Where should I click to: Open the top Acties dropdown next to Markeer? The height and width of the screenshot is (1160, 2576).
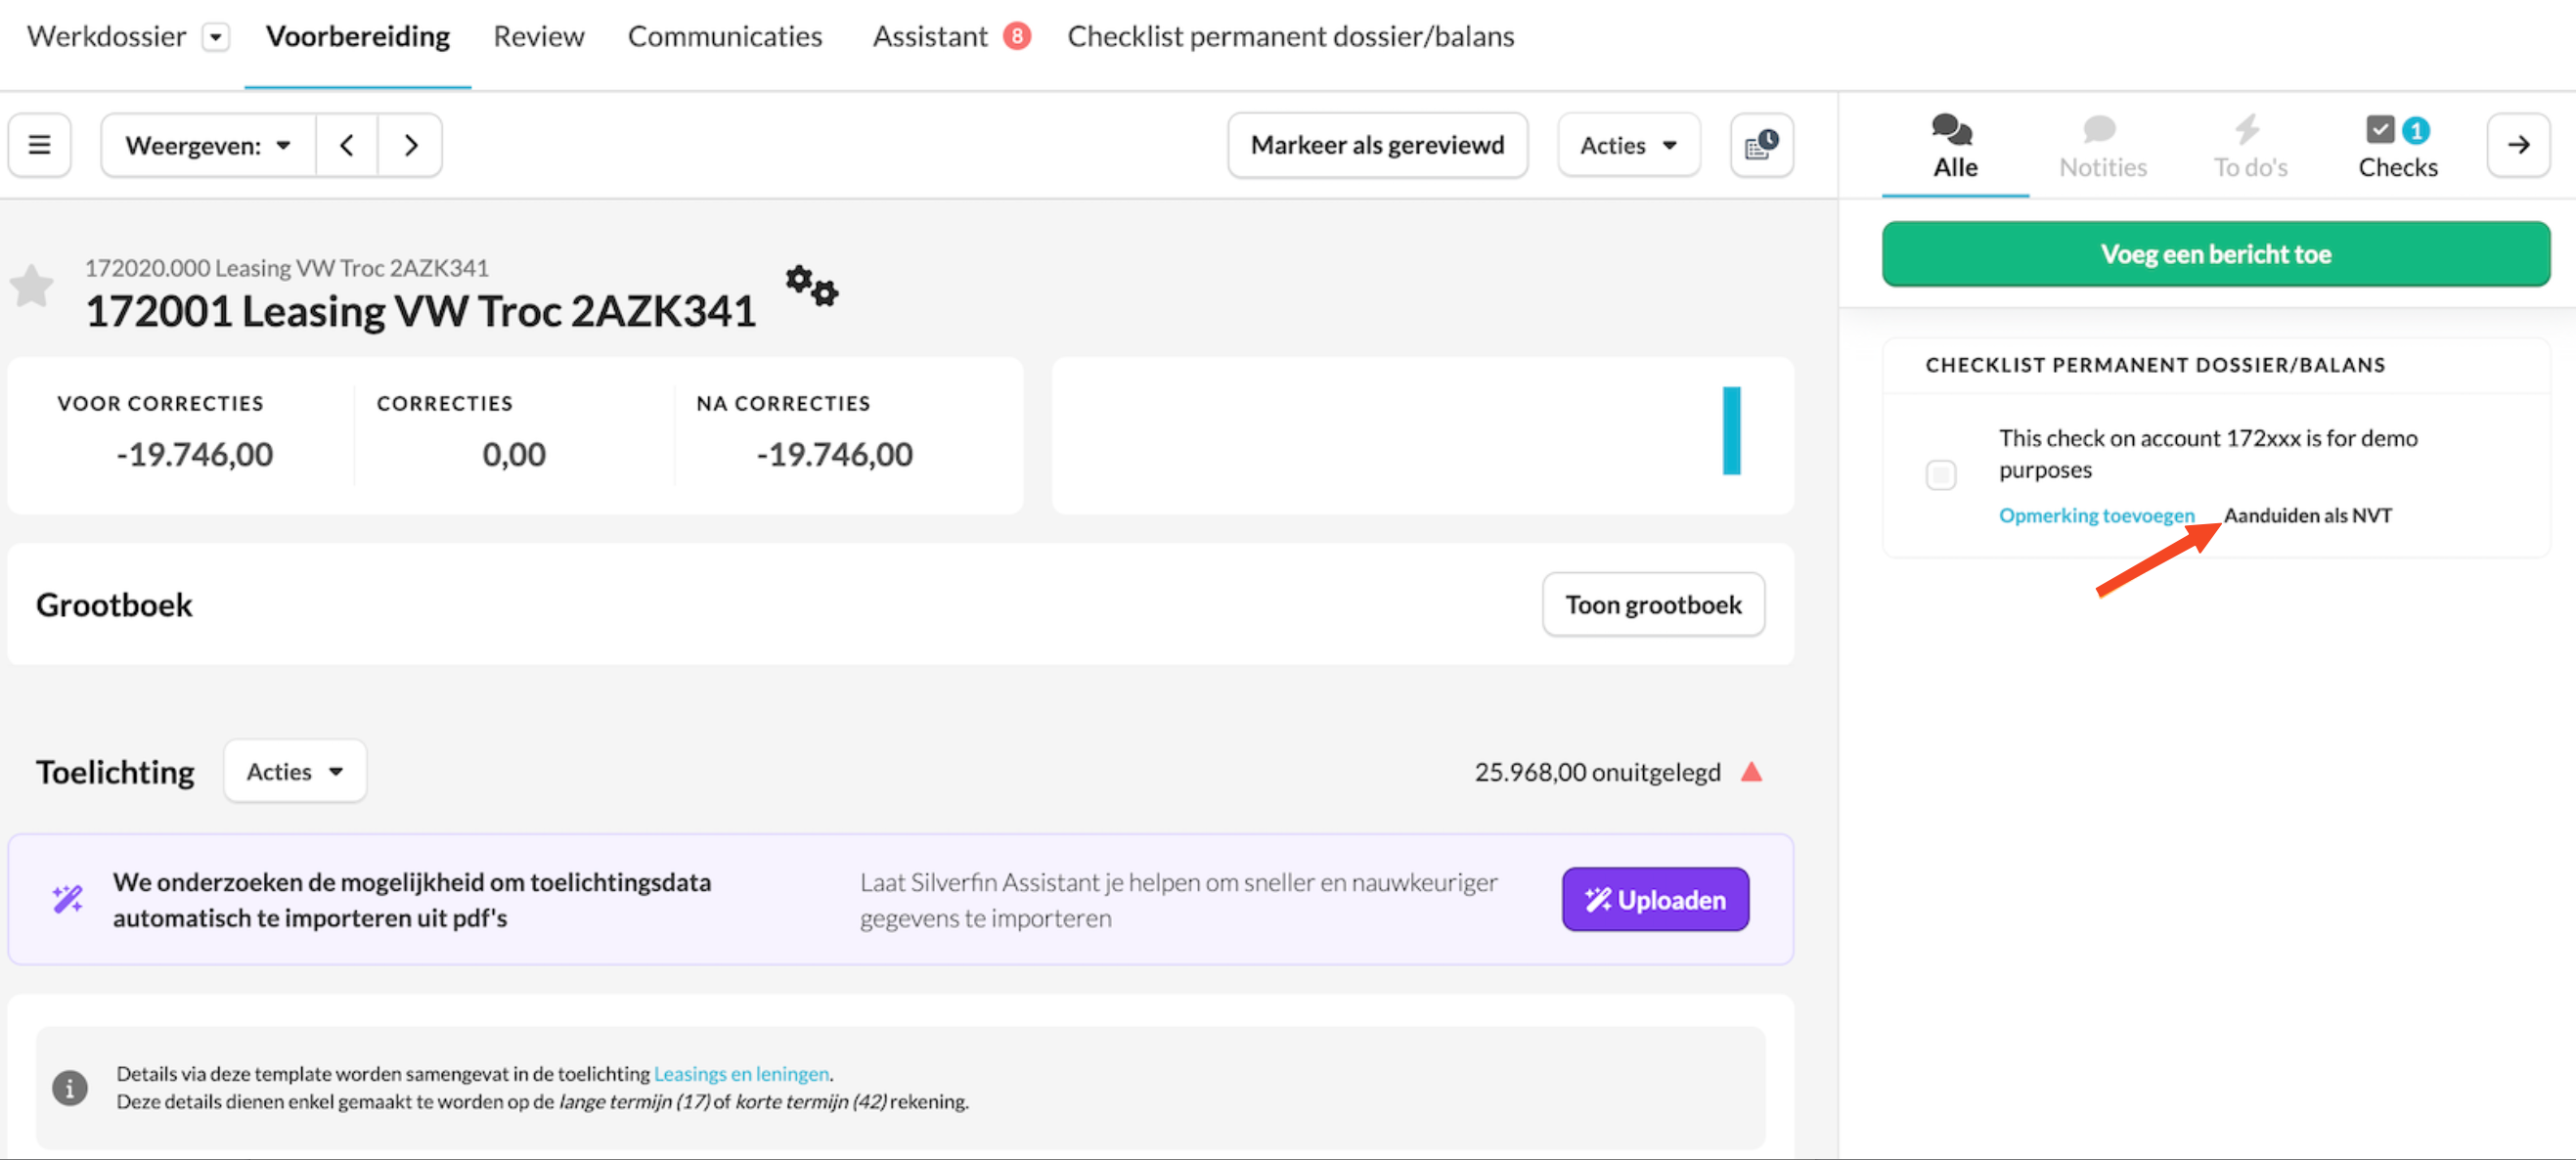[x=1628, y=145]
